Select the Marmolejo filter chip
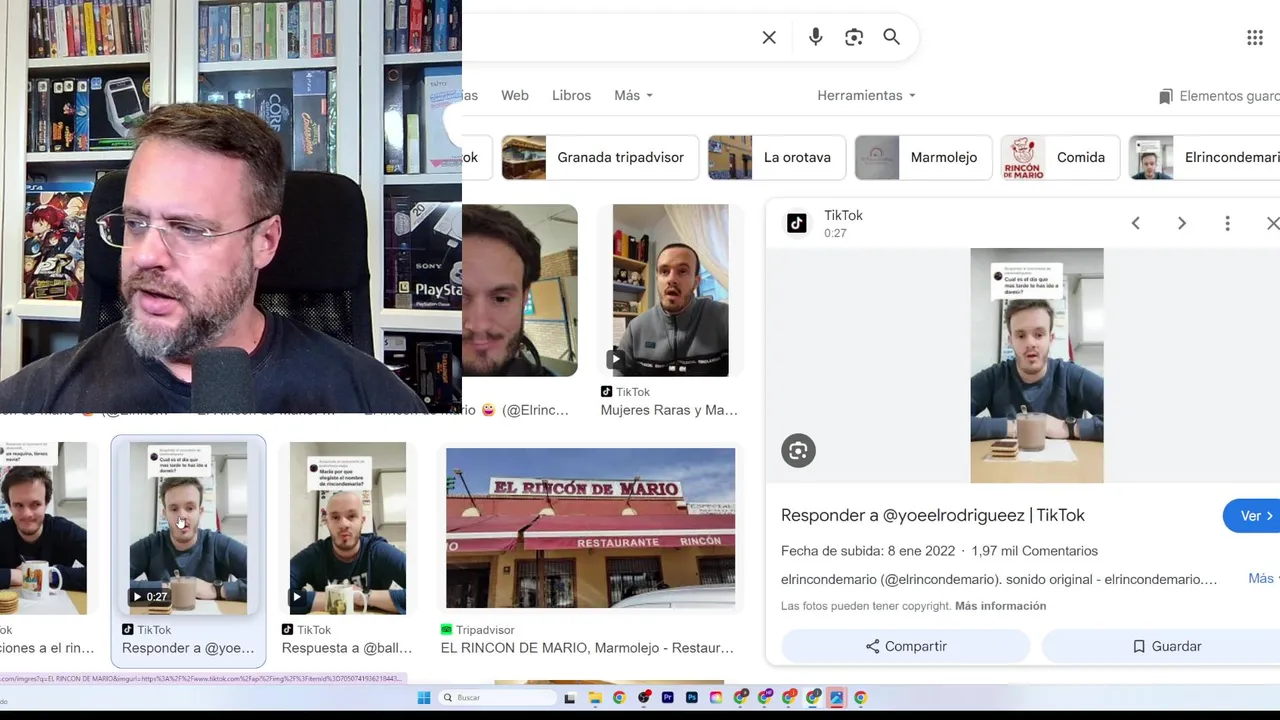This screenshot has width=1280, height=720. [x=923, y=158]
